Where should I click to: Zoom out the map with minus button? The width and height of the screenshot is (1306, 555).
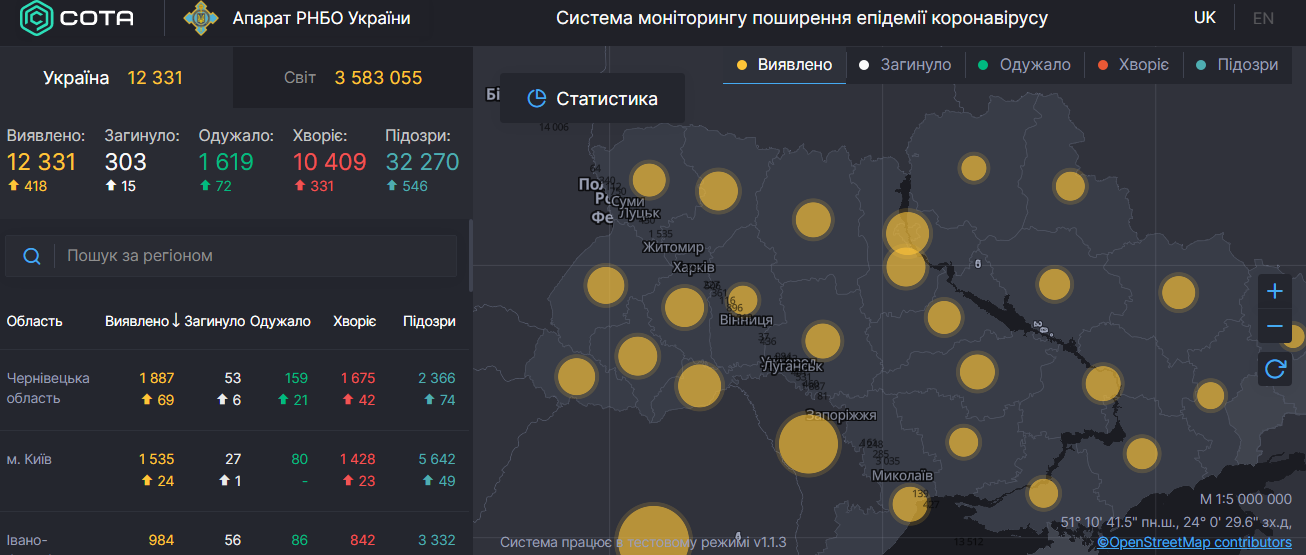(x=1274, y=327)
